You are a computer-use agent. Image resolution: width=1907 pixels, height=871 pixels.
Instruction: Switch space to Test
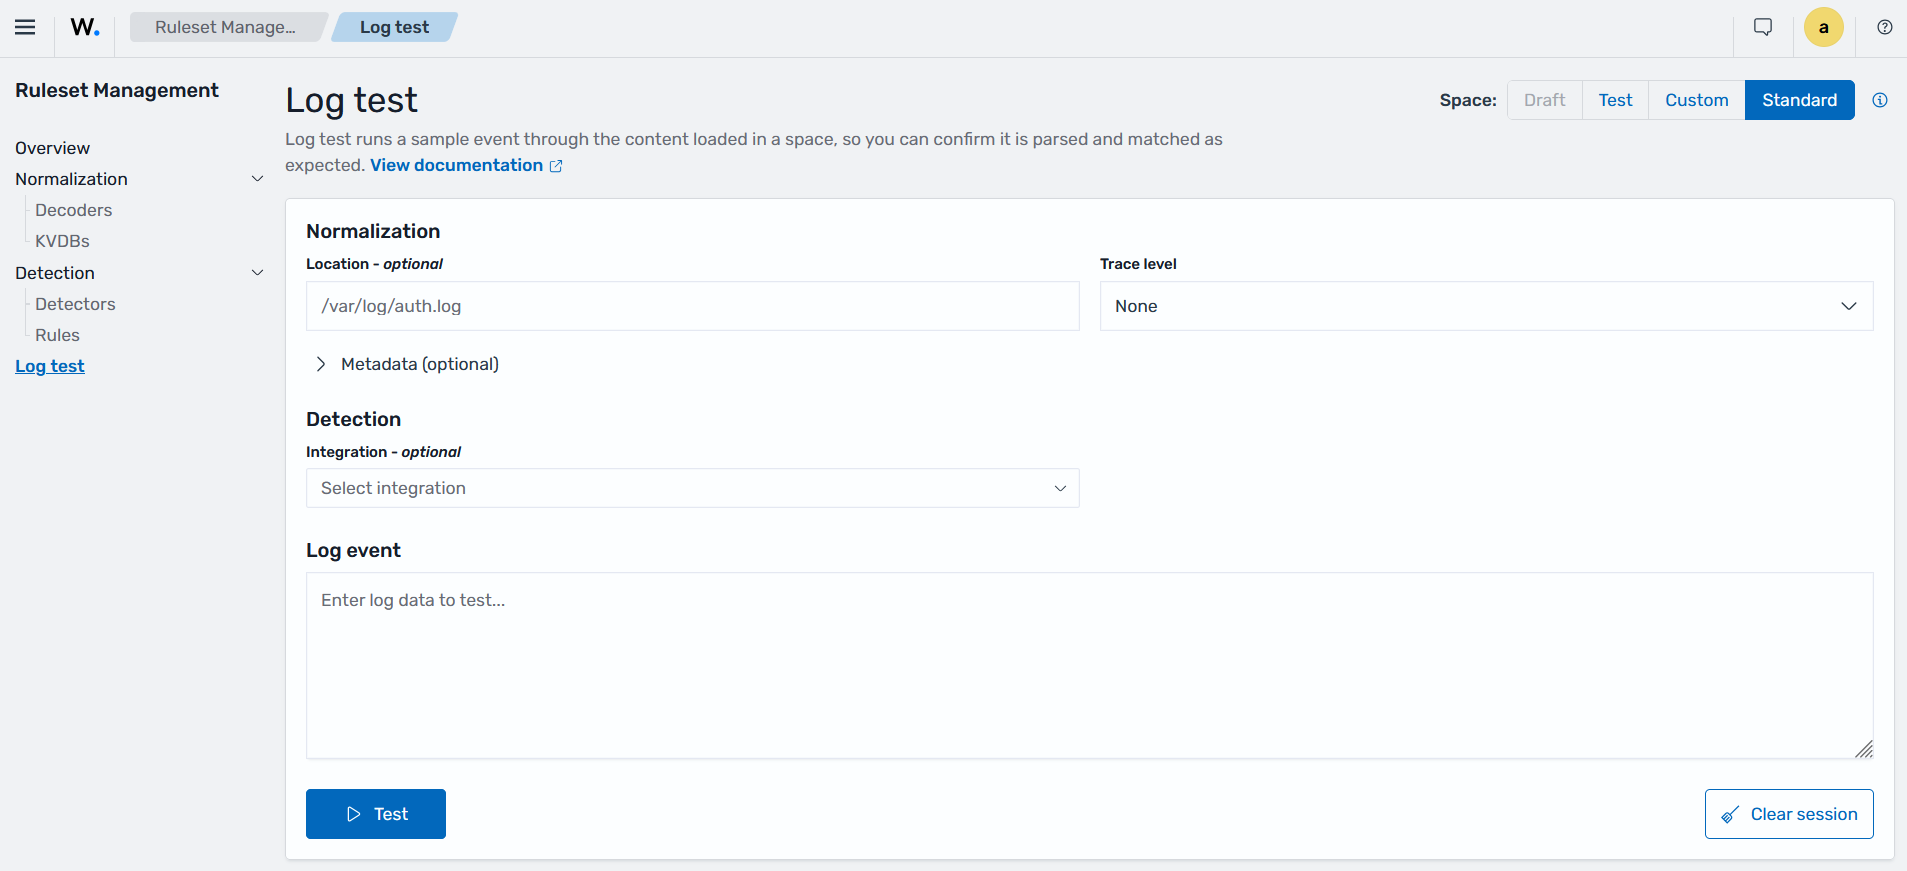1615,100
